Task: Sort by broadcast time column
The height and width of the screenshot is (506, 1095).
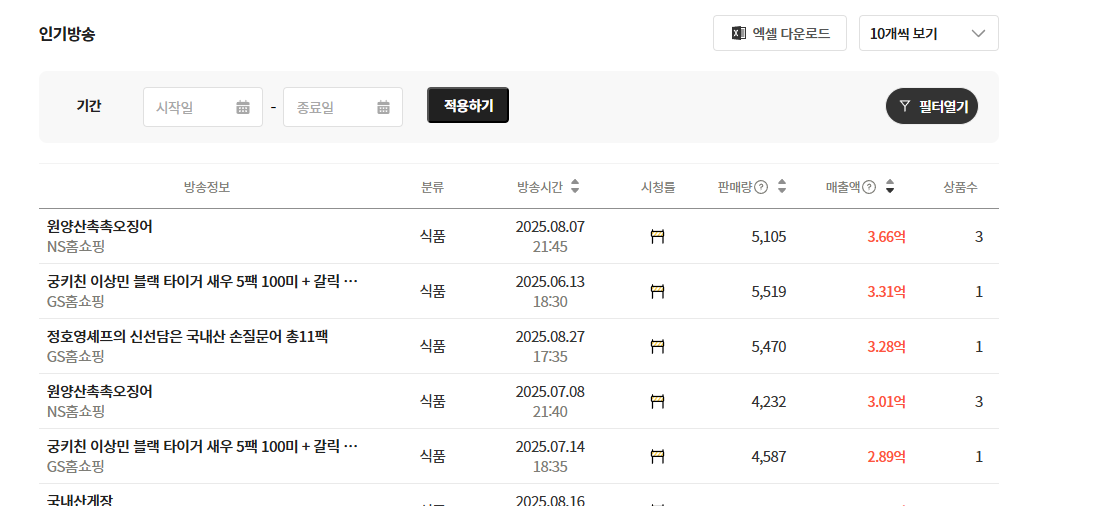Action: coord(575,187)
